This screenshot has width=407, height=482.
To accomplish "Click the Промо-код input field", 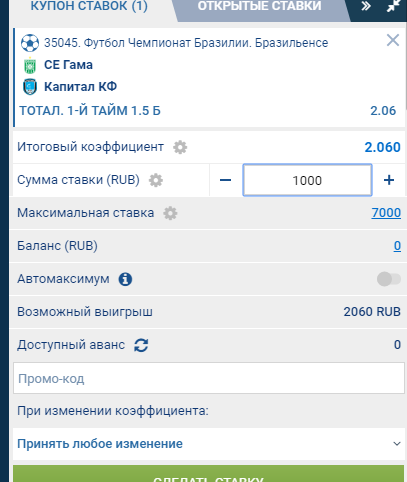I will click(209, 378).
